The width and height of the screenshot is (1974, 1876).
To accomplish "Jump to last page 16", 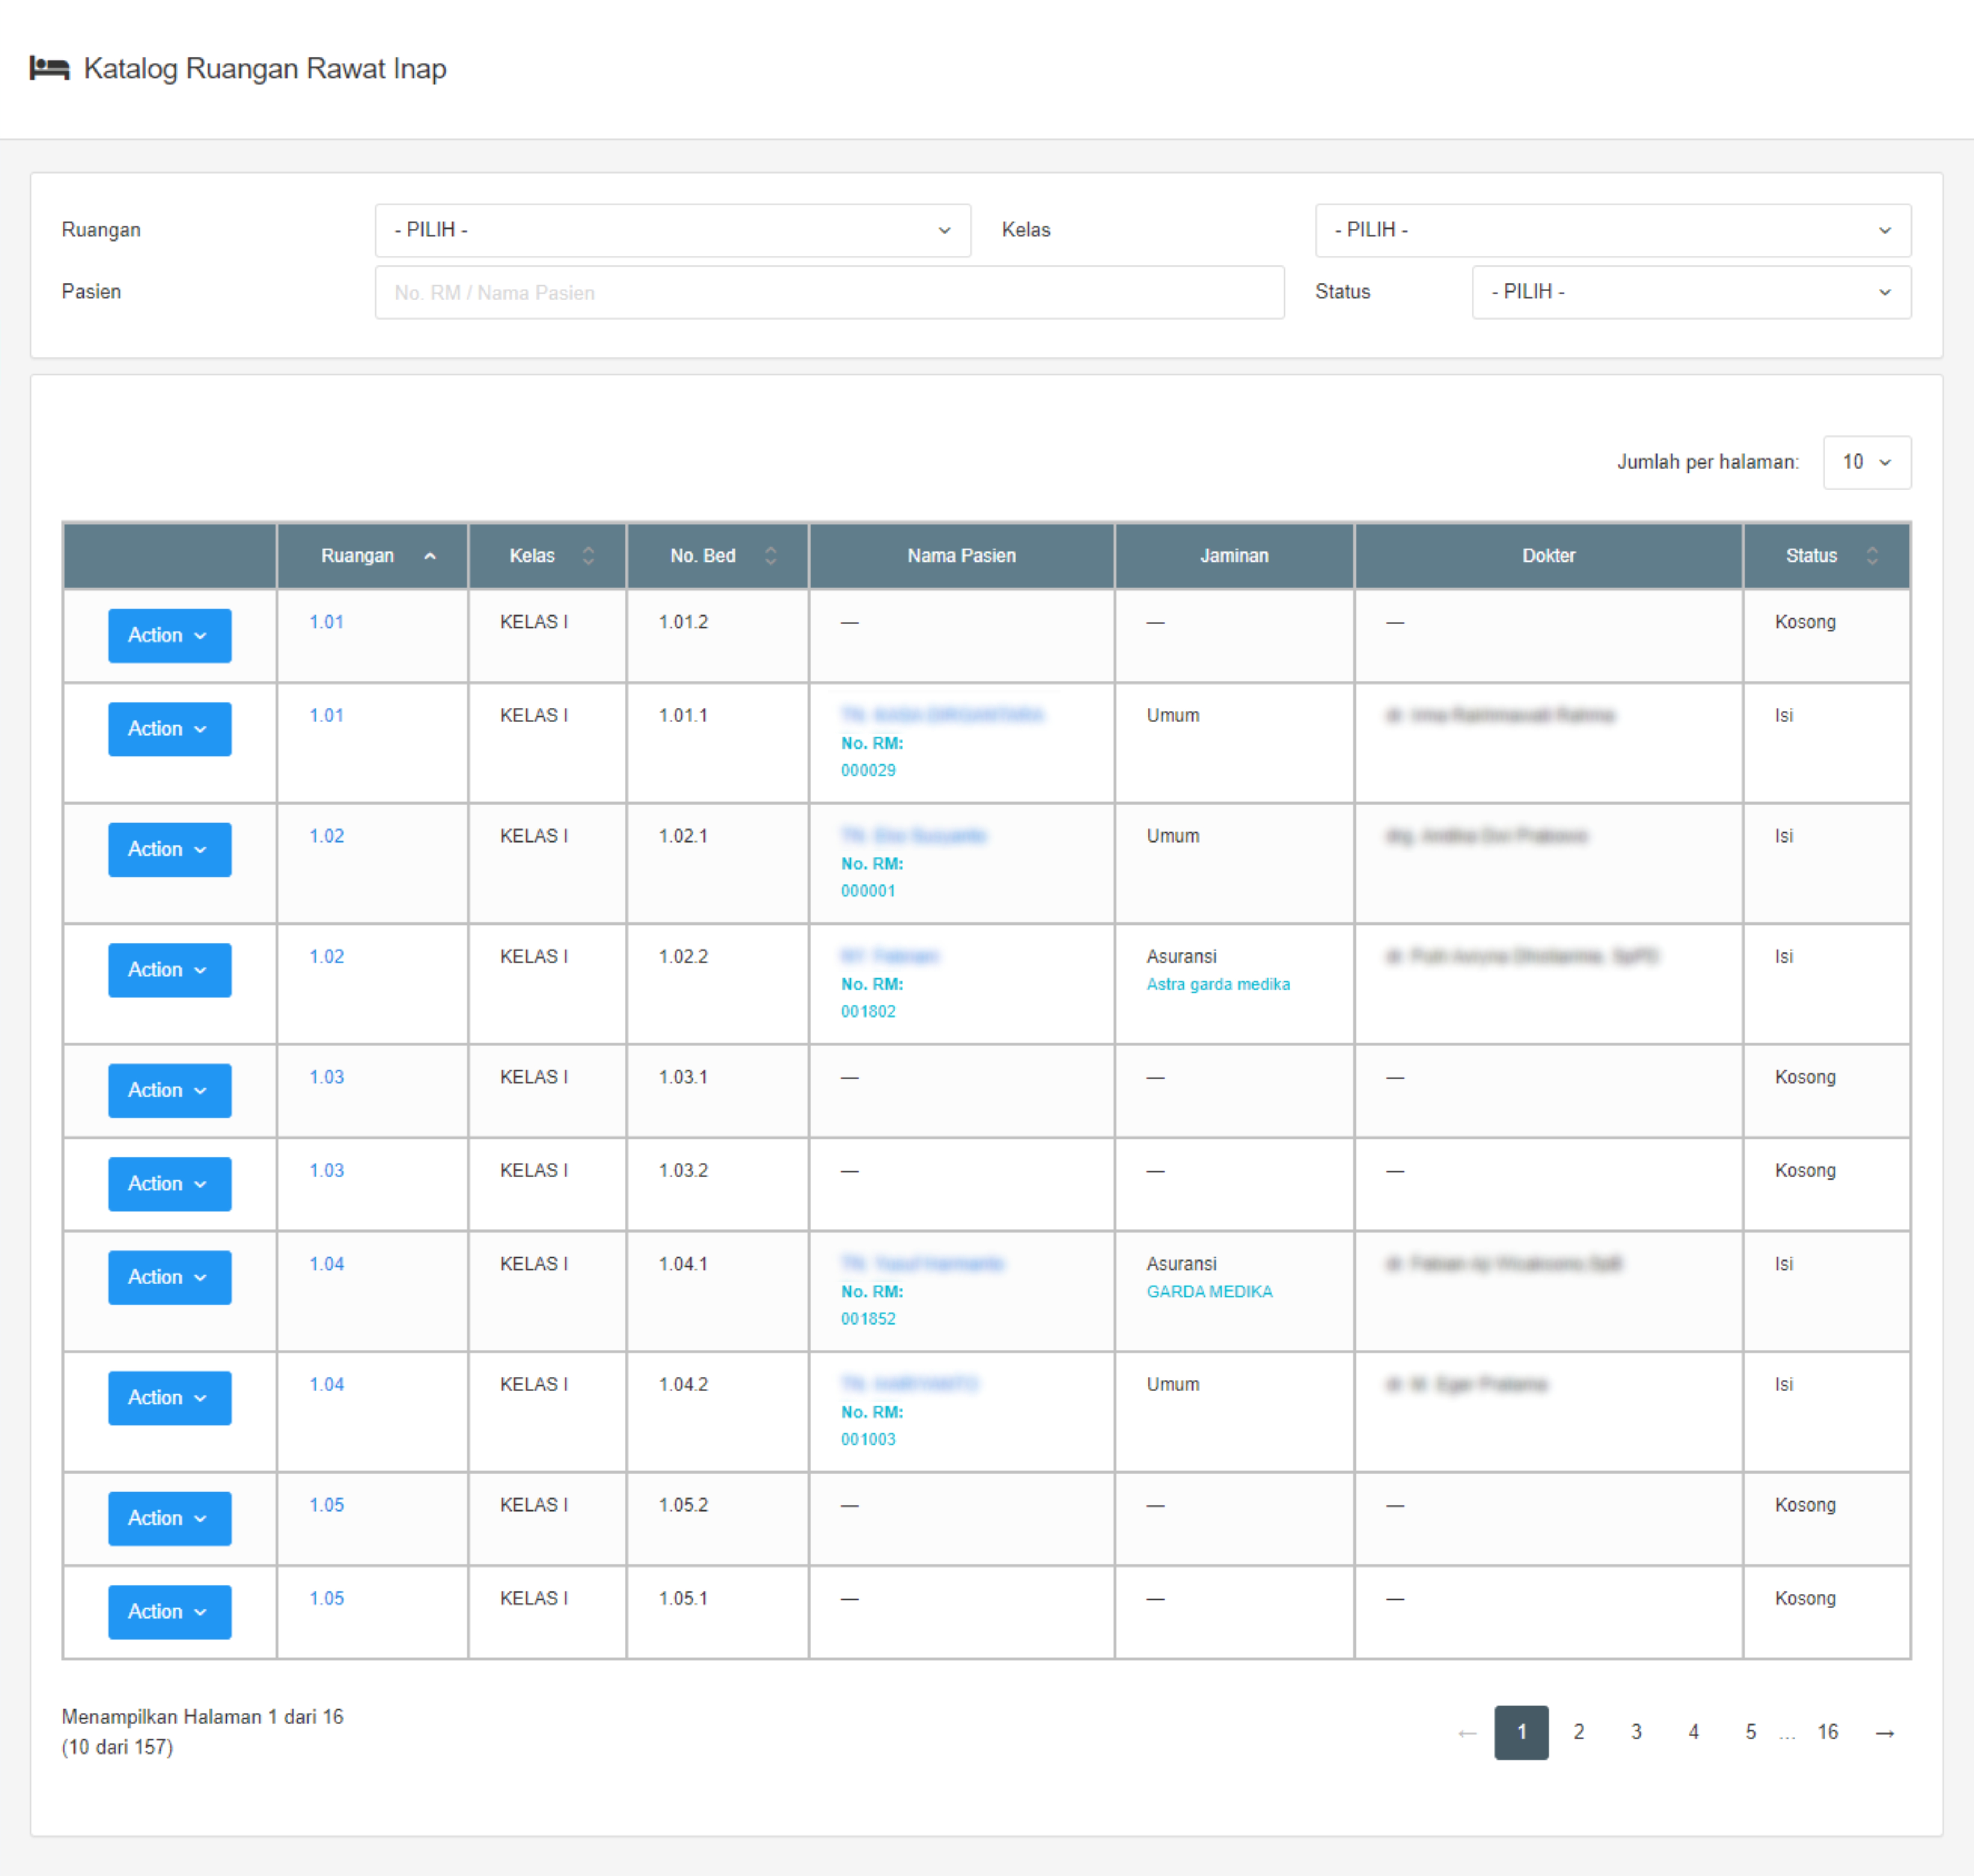I will click(x=1827, y=1732).
